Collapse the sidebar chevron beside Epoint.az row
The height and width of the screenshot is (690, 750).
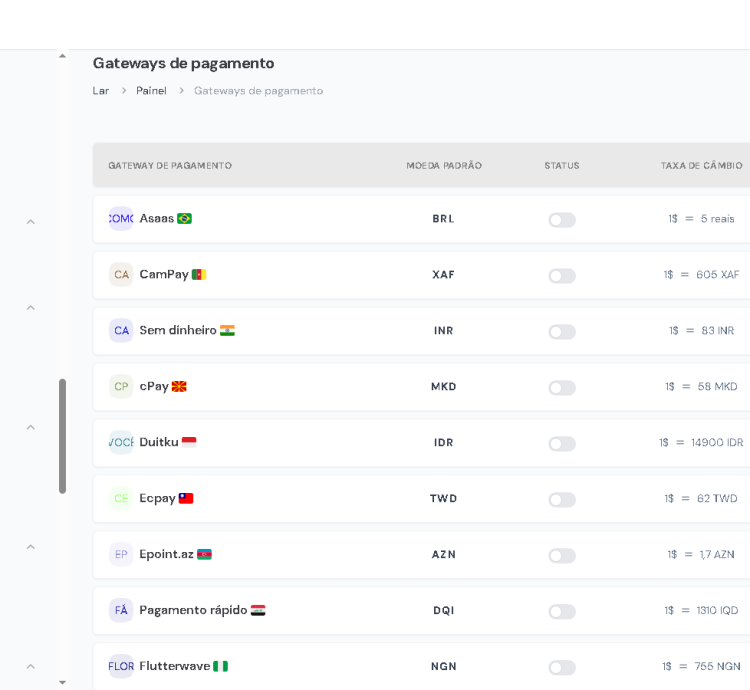(31, 547)
